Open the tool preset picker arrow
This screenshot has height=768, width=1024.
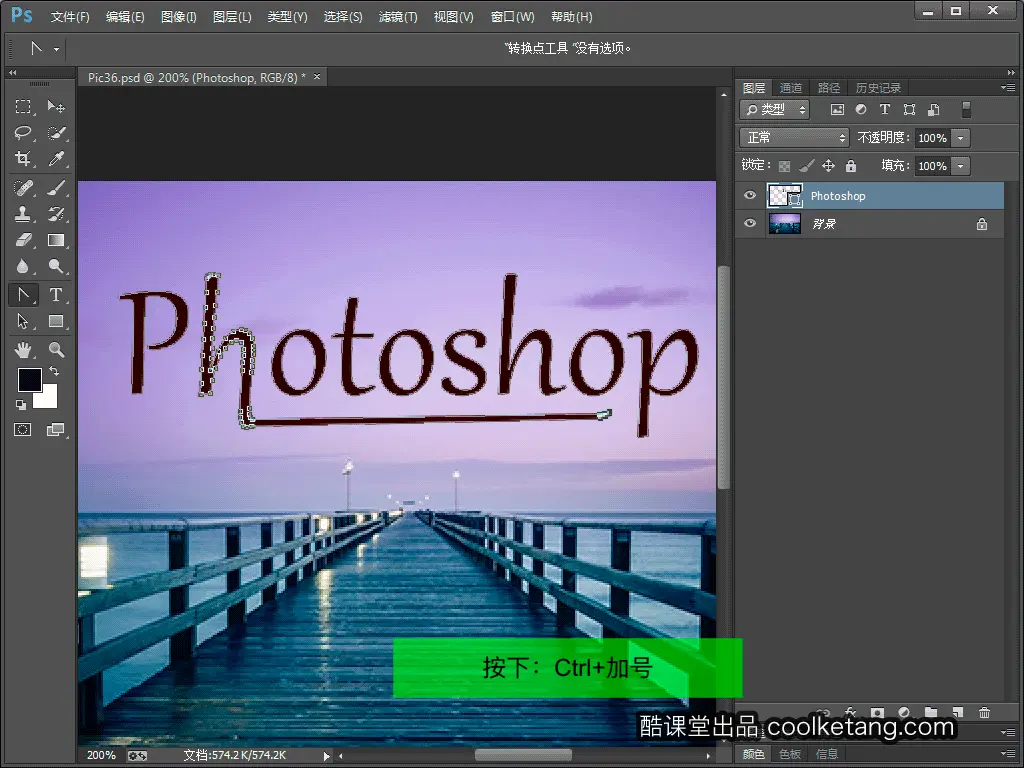coord(56,49)
